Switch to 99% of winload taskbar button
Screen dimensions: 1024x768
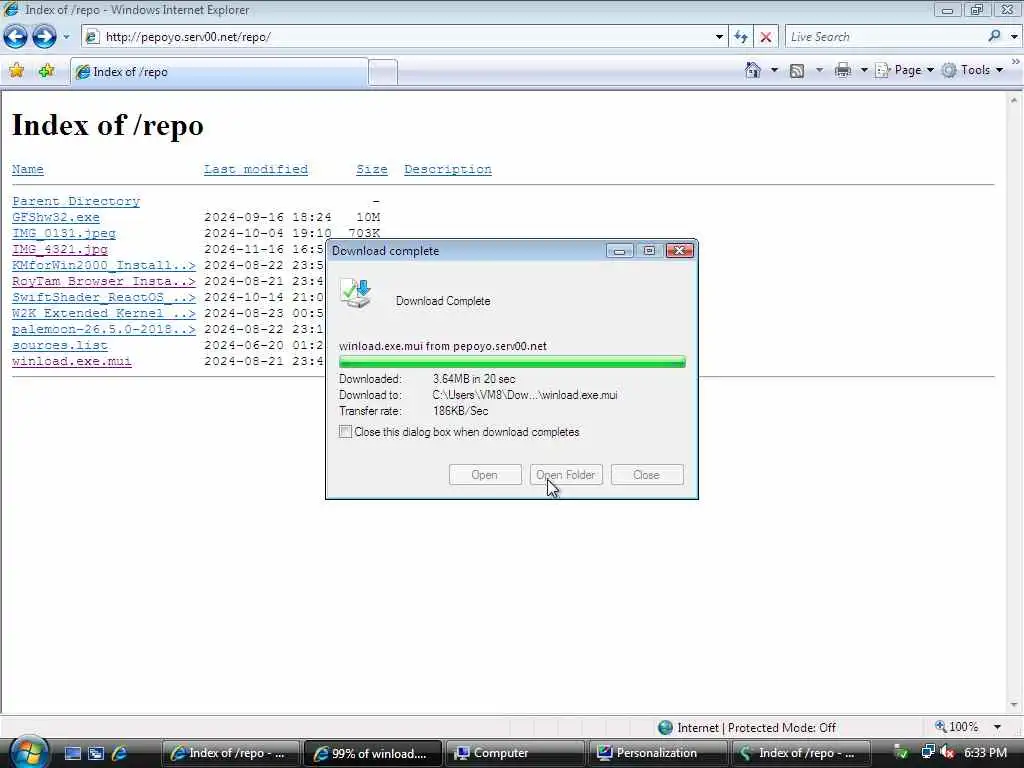pos(372,753)
